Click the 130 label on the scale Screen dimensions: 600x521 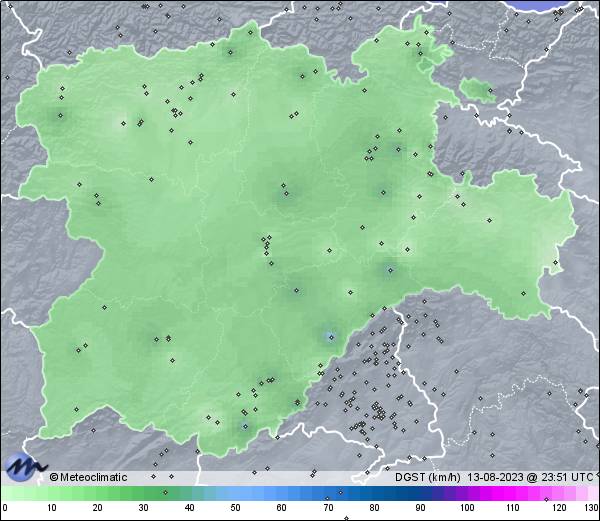tap(592, 508)
